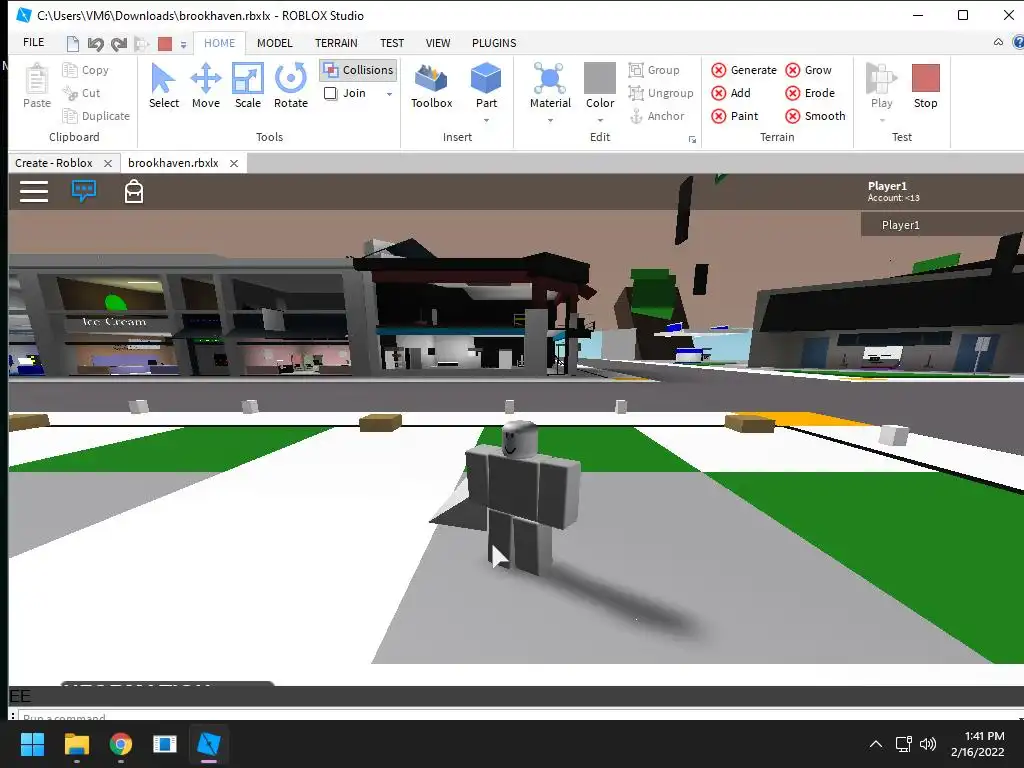Redo the last action
This screenshot has height=768, width=1024.
118,44
